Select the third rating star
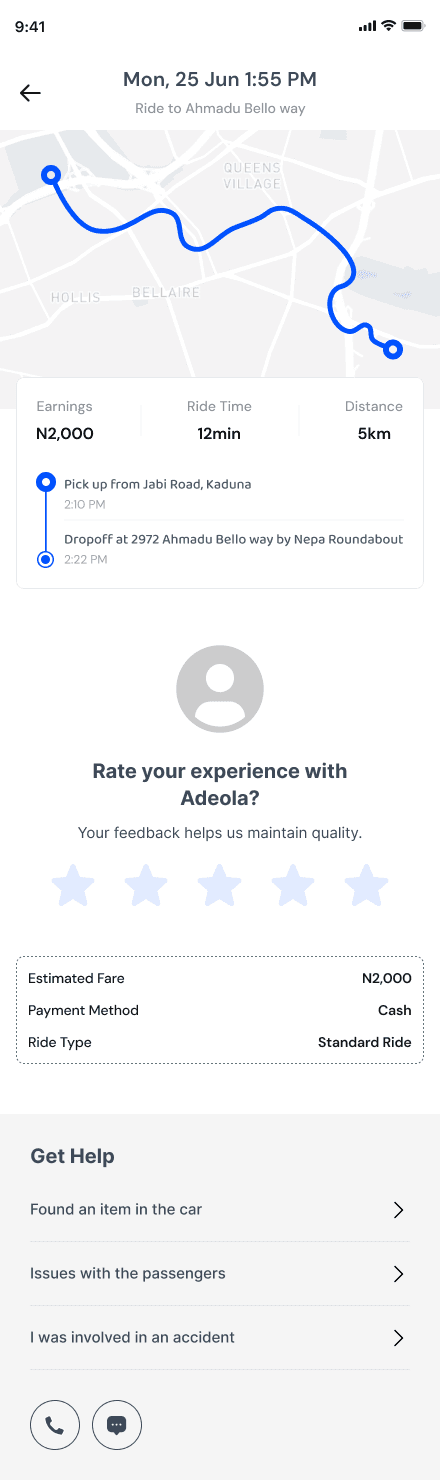The image size is (440, 1480). 220,886
